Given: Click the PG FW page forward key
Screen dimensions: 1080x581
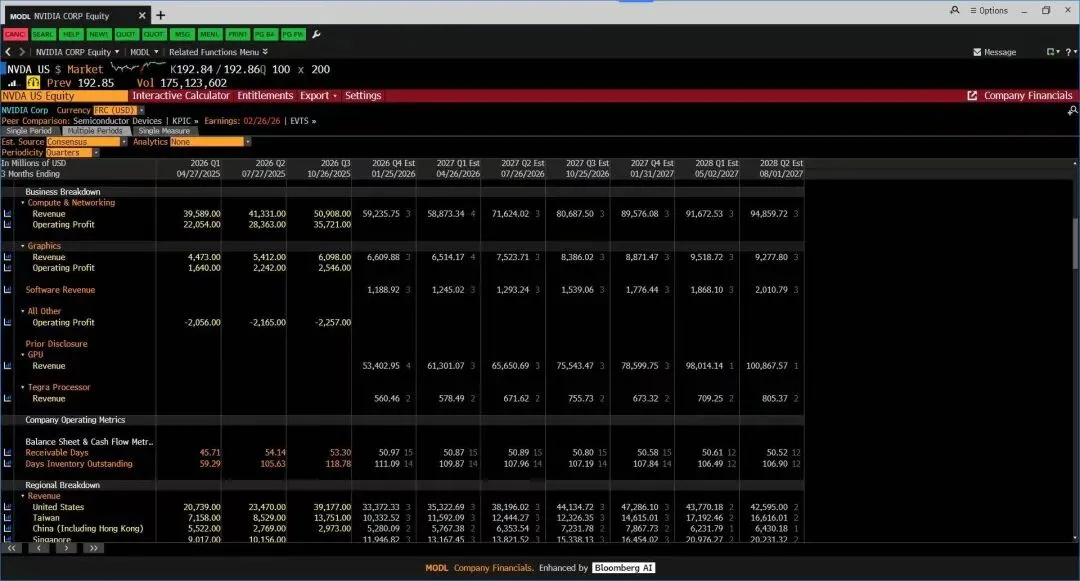Looking at the screenshot, I should pyautogui.click(x=293, y=34).
